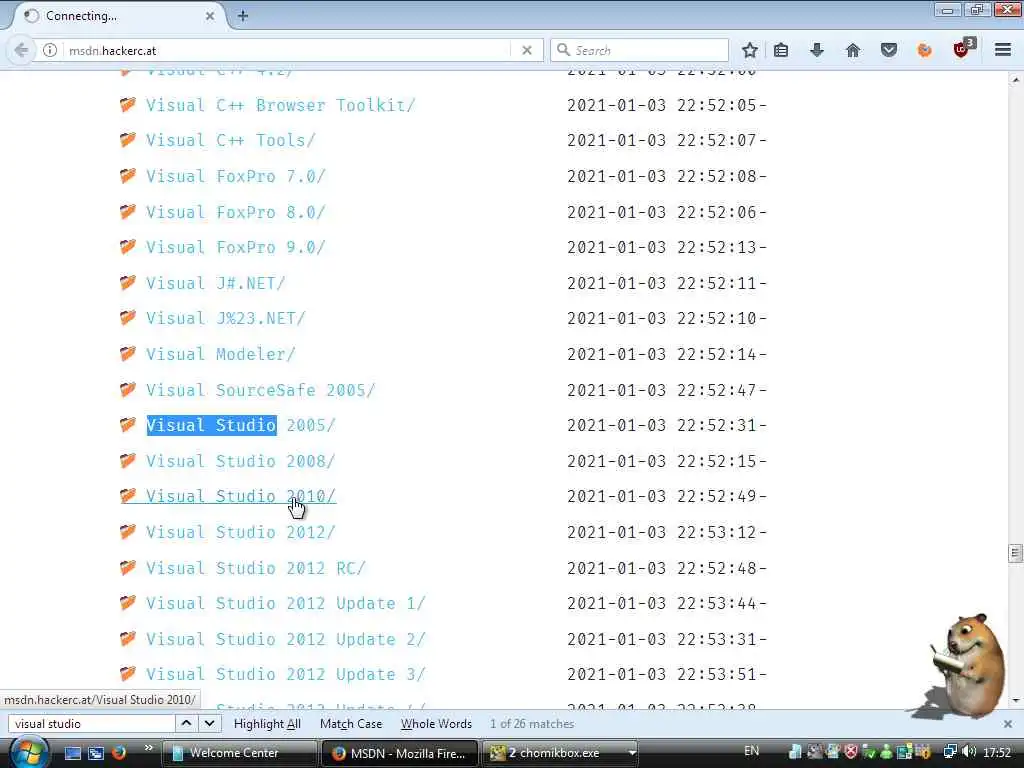The width and height of the screenshot is (1024, 768).
Task: Open the highlighted Visual Studio 2005 link
Action: (x=240, y=426)
